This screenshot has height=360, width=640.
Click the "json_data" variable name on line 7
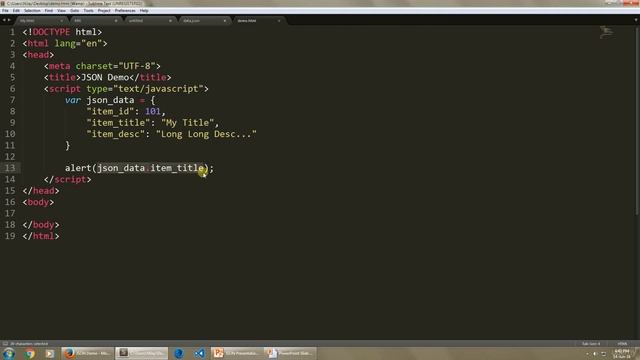tap(110, 100)
